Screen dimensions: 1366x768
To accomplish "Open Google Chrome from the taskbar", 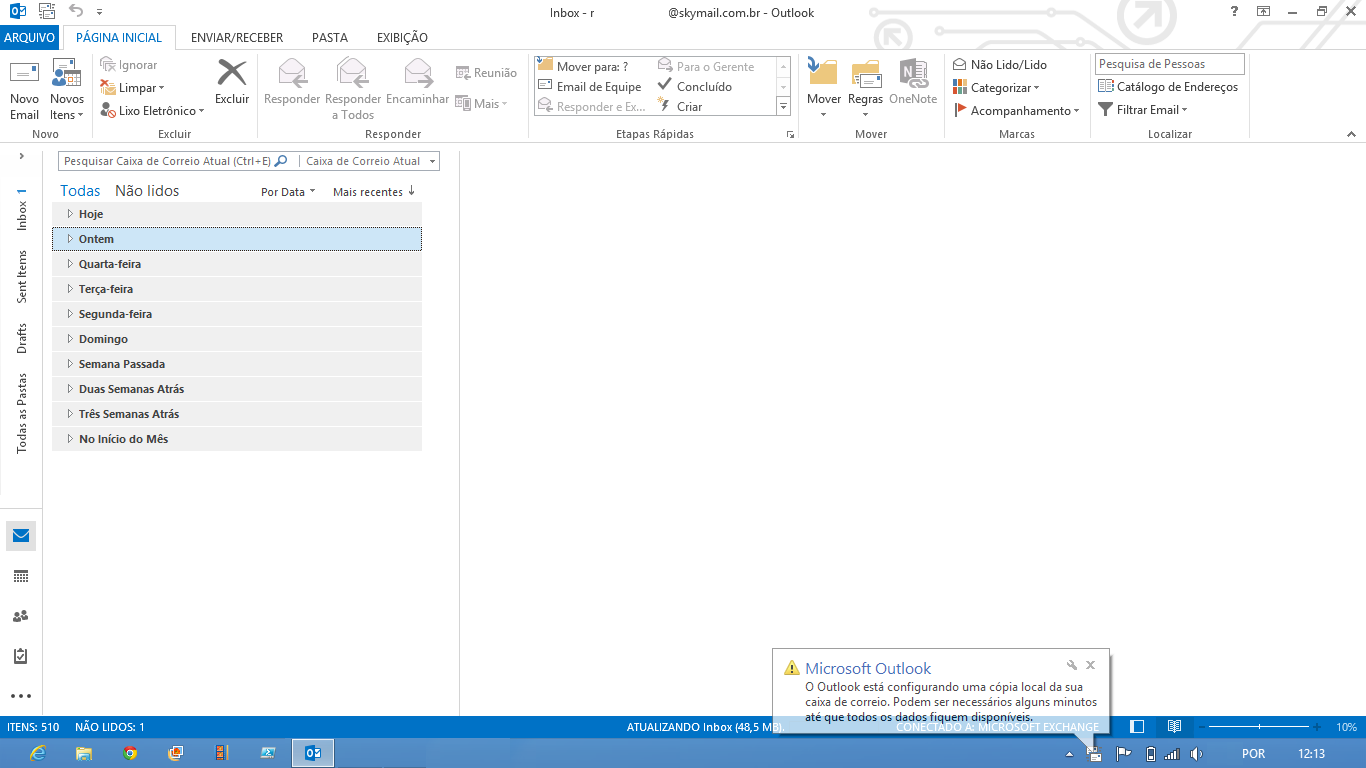I will point(130,753).
